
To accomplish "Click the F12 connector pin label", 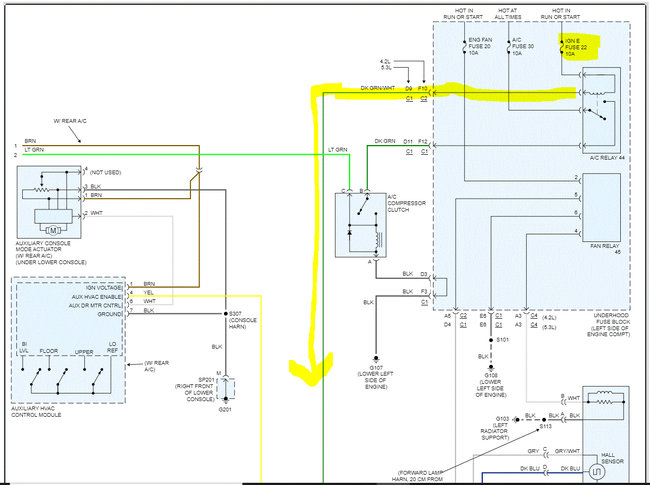I will [422, 142].
